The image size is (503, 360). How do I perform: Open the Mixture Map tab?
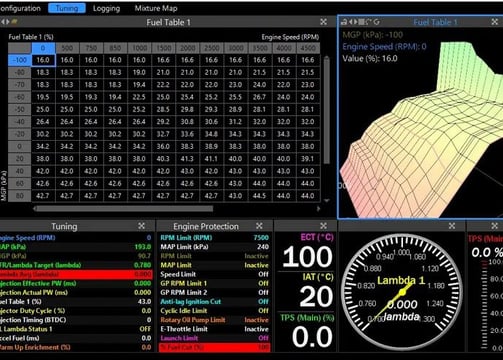click(x=156, y=8)
